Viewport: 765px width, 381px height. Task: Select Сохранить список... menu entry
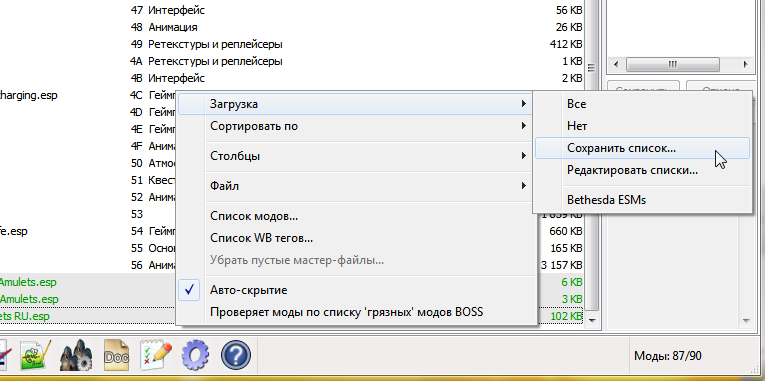(642, 148)
